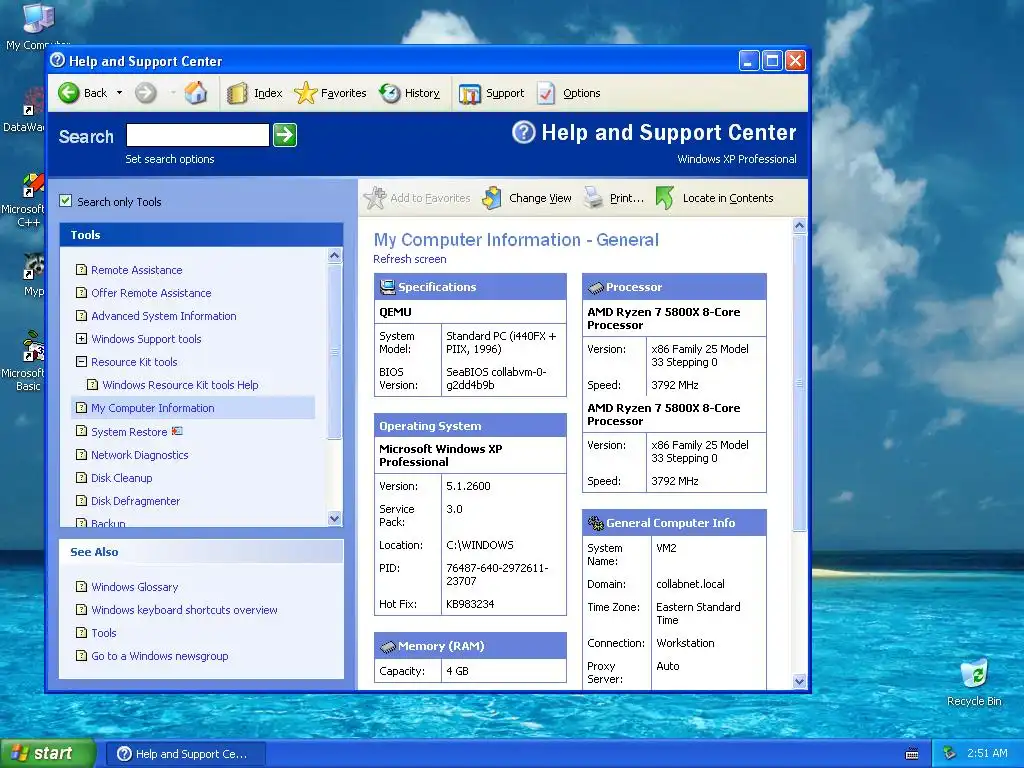The width and height of the screenshot is (1024, 768).
Task: Click the Processor section header icon
Action: click(x=596, y=287)
